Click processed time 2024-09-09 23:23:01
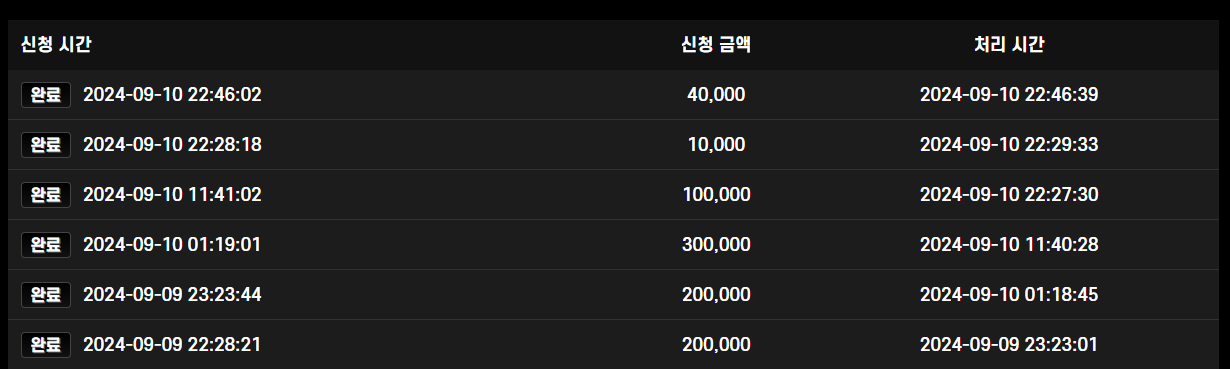Screen dimensions: 1230x369 pos(1009,345)
